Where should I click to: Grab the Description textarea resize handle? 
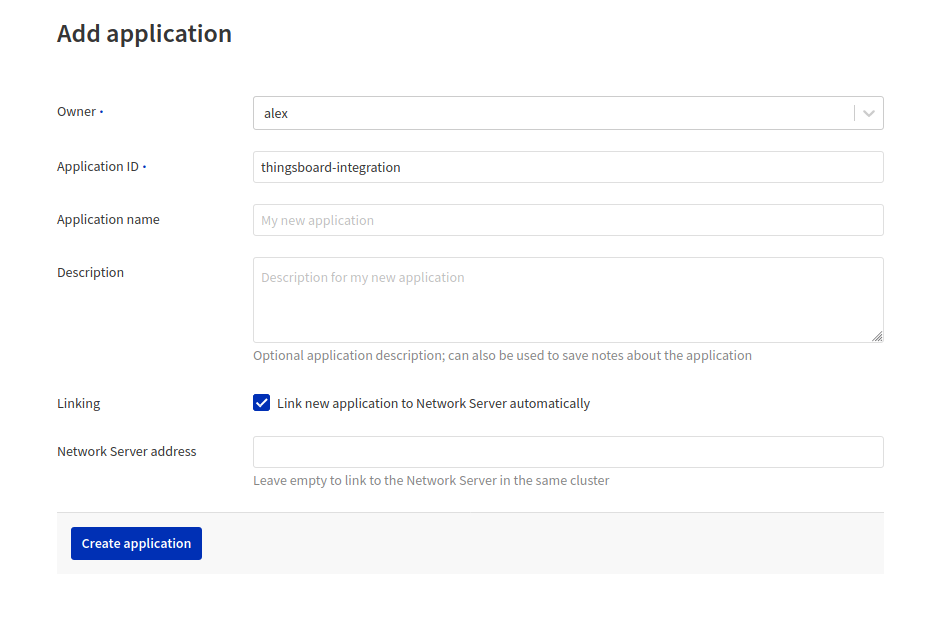pyautogui.click(x=877, y=337)
